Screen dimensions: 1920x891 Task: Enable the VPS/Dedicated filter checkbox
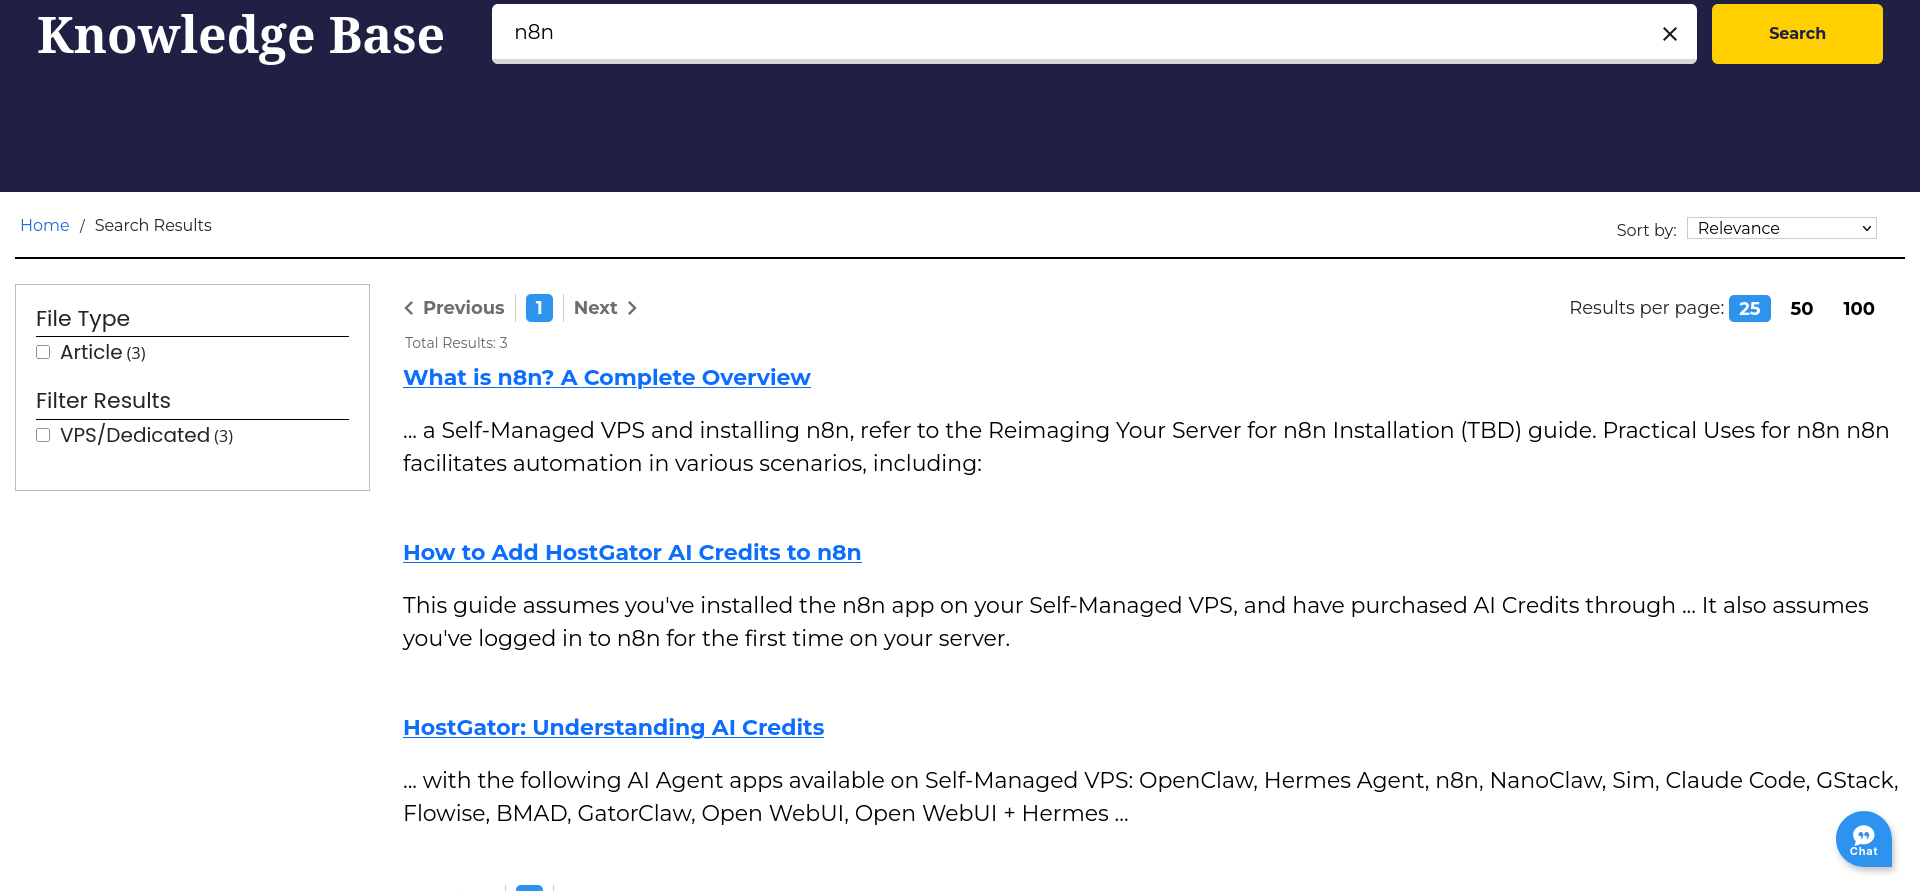pos(43,435)
